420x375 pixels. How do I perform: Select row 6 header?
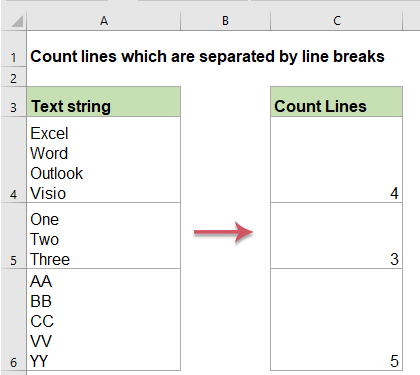(13, 320)
